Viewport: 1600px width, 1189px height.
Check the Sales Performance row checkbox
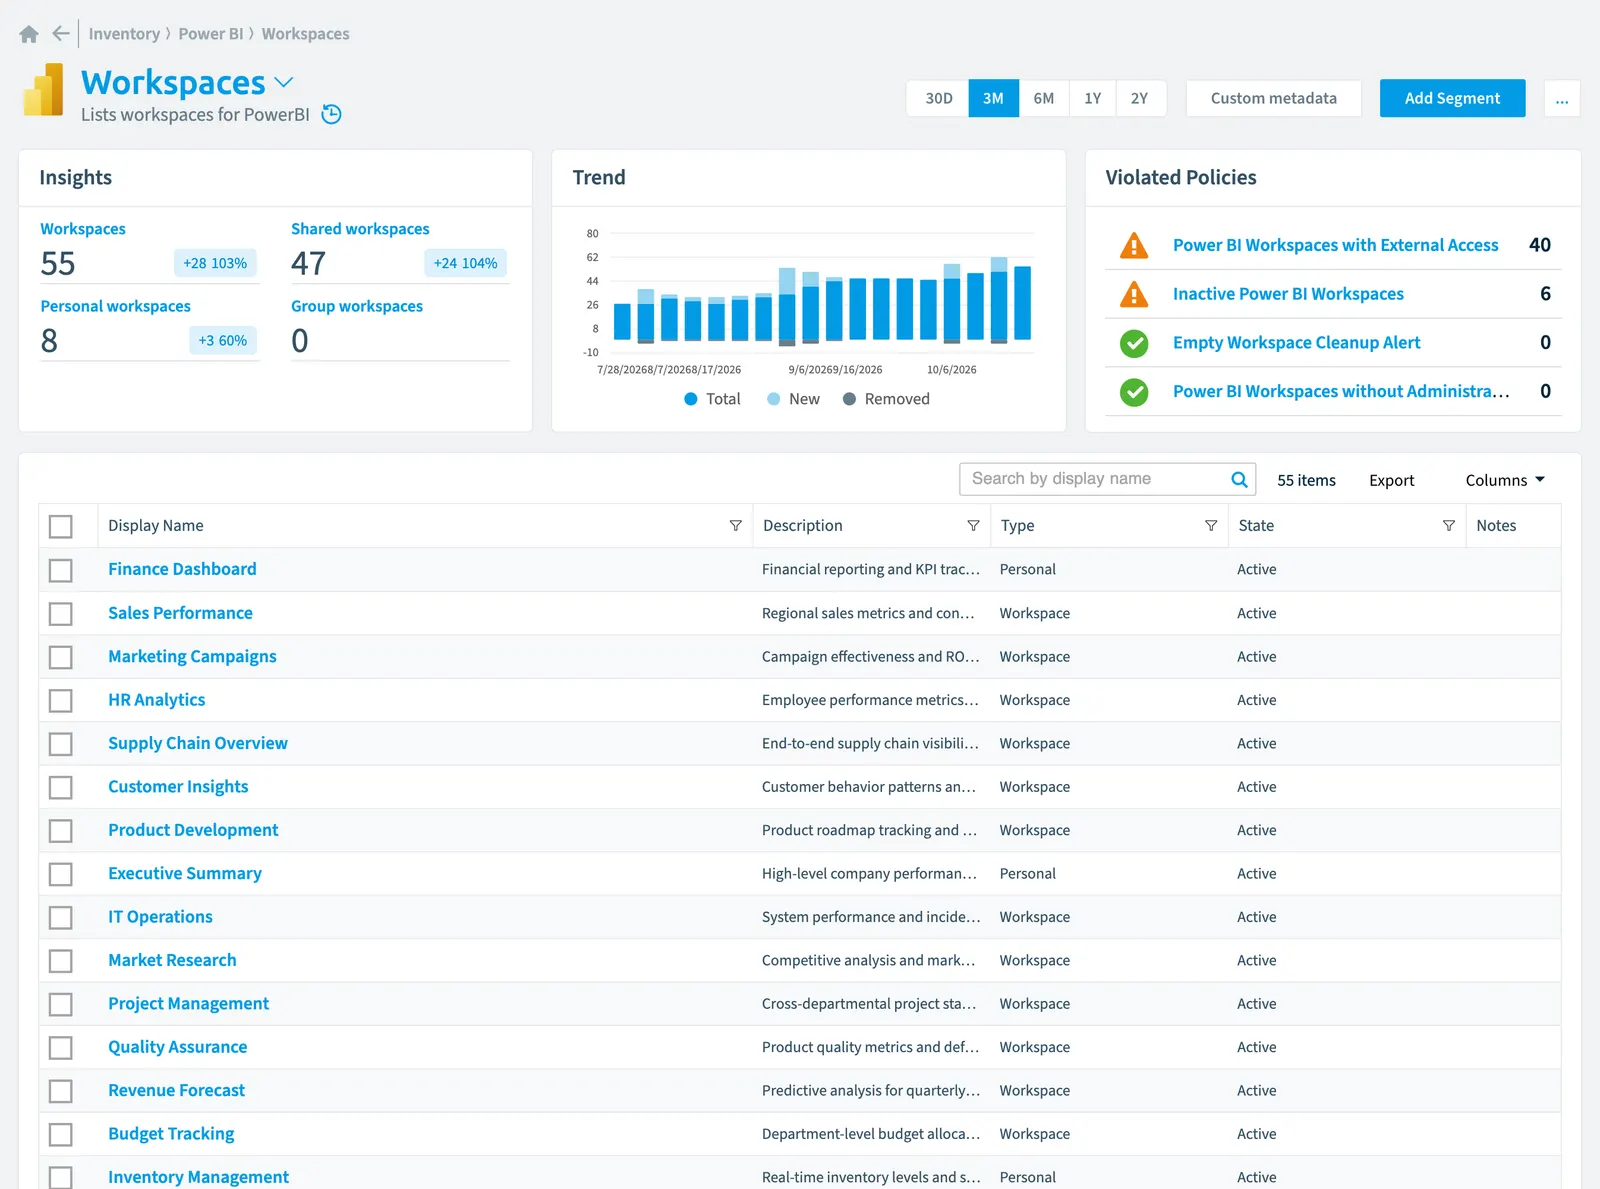61,613
